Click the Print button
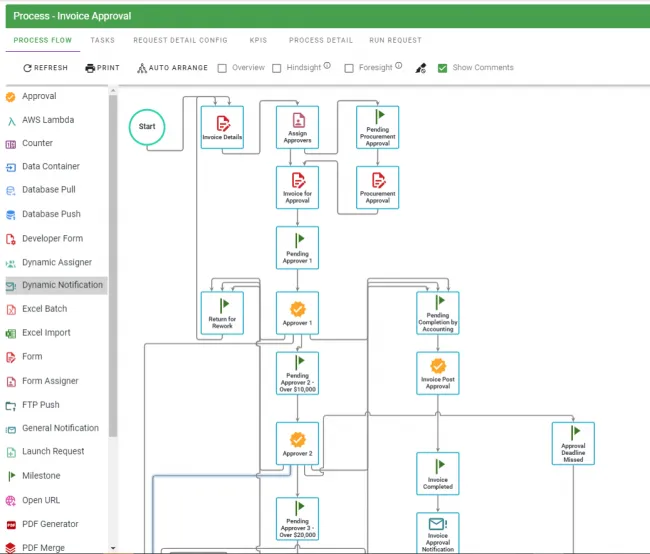The image size is (650, 554). tap(102, 68)
